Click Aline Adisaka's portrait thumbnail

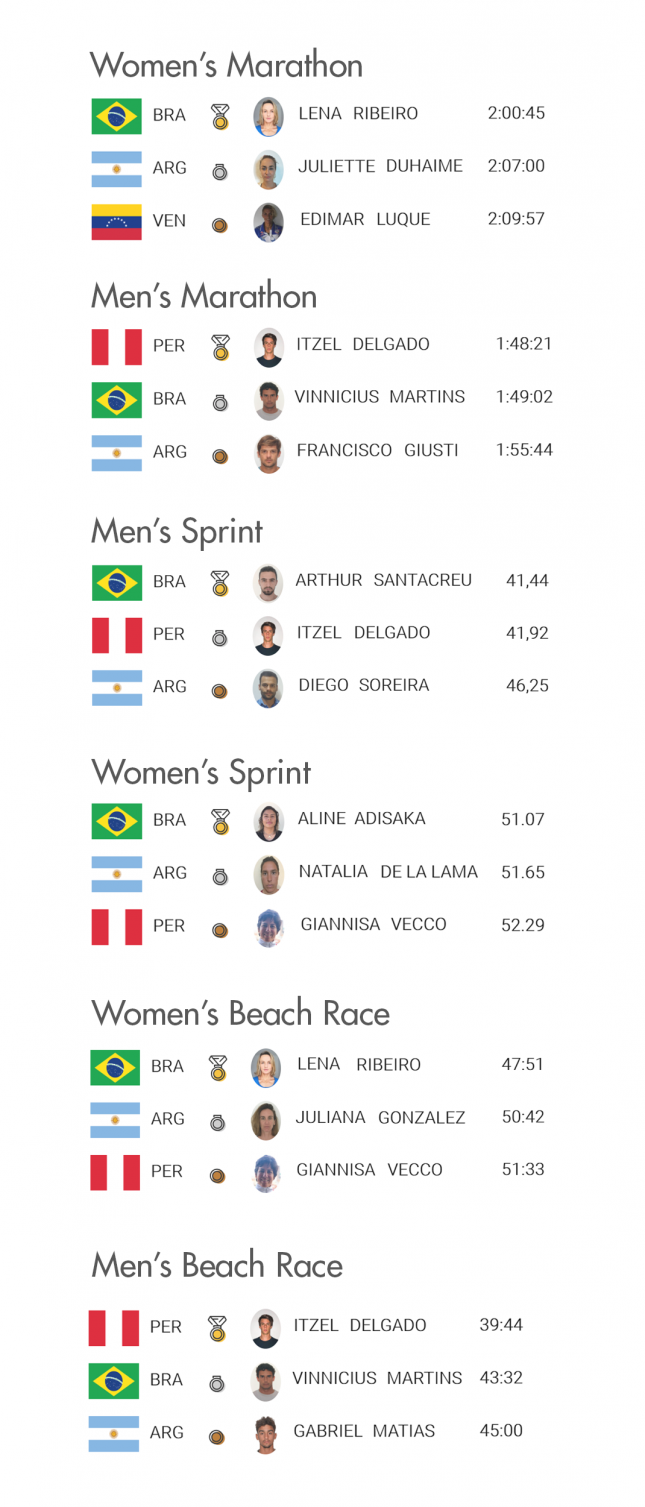pos(269,822)
